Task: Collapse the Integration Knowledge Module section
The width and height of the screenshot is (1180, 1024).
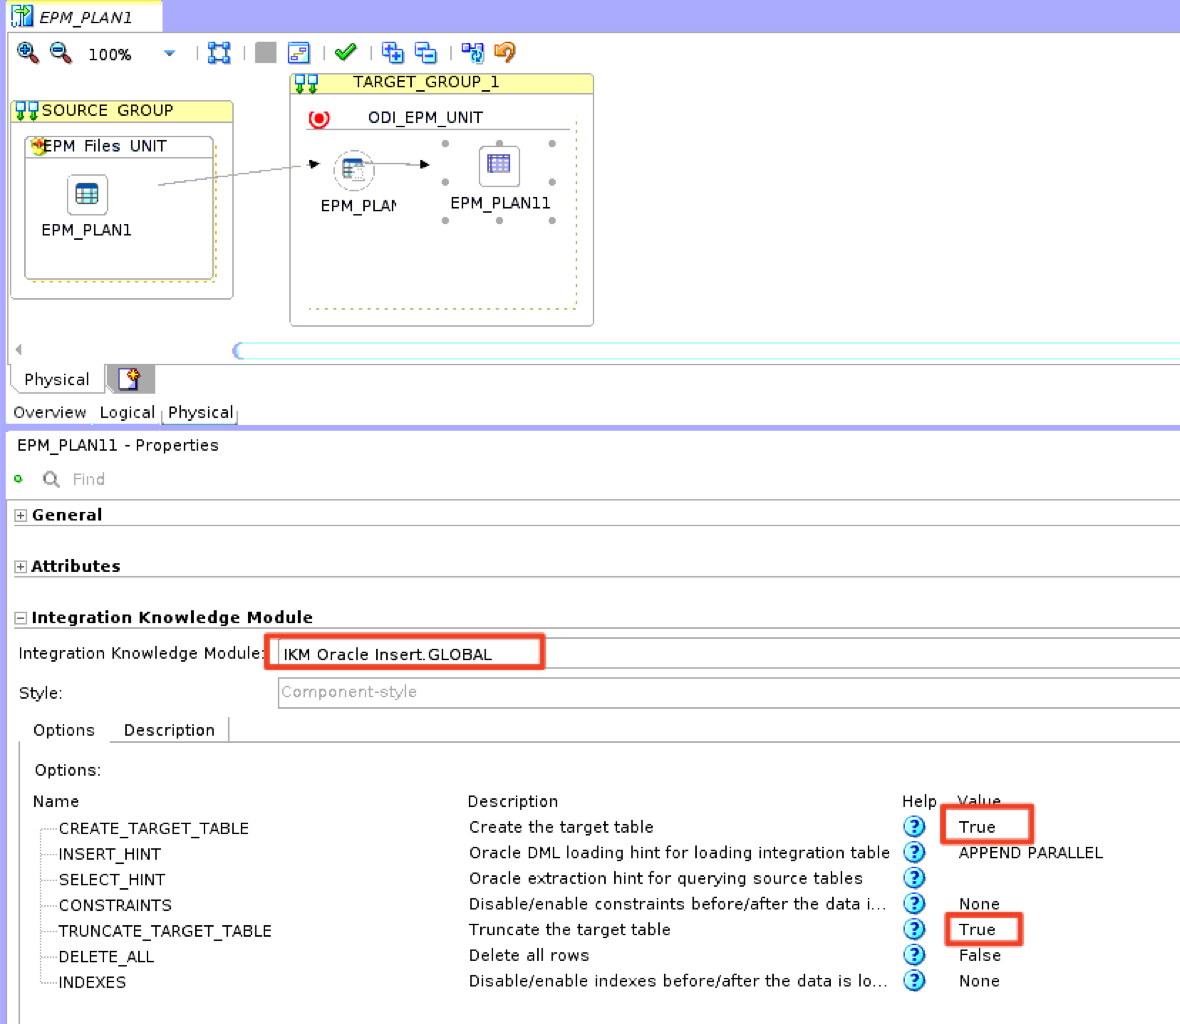Action: tap(21, 618)
